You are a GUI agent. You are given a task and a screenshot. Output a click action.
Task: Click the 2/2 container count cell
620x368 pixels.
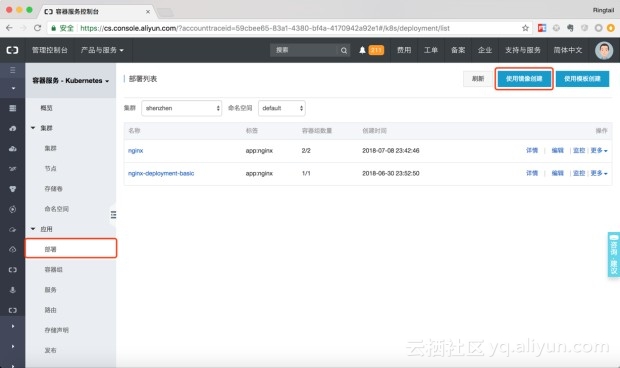306,151
